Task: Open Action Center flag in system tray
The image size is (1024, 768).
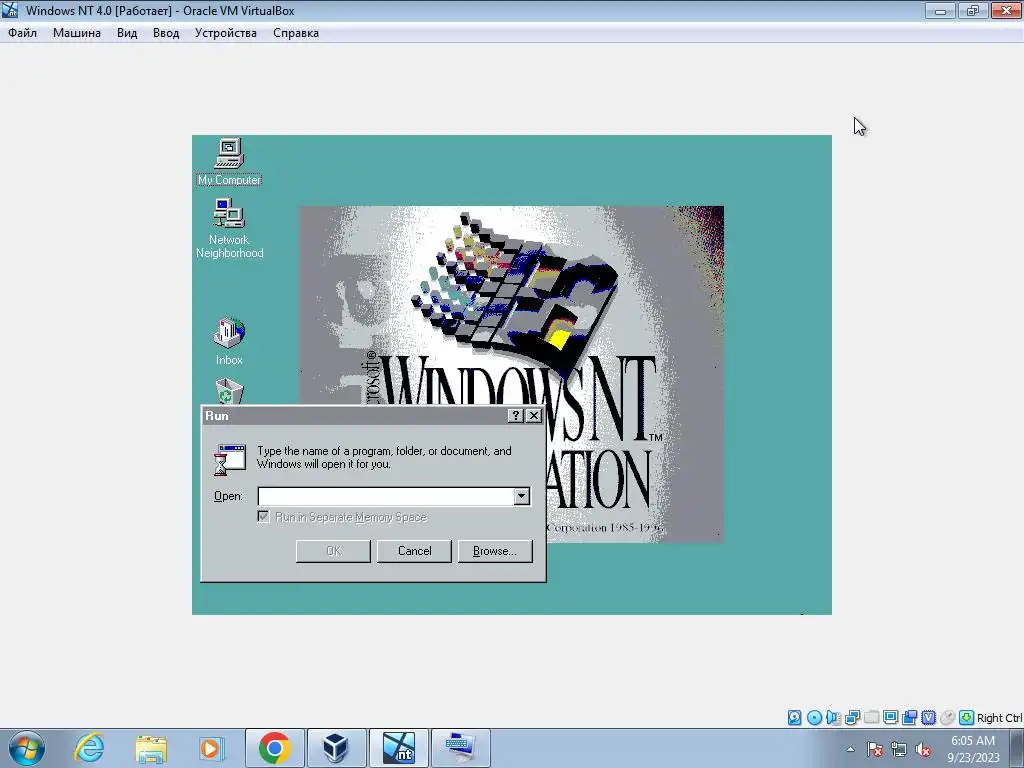Action: point(875,749)
